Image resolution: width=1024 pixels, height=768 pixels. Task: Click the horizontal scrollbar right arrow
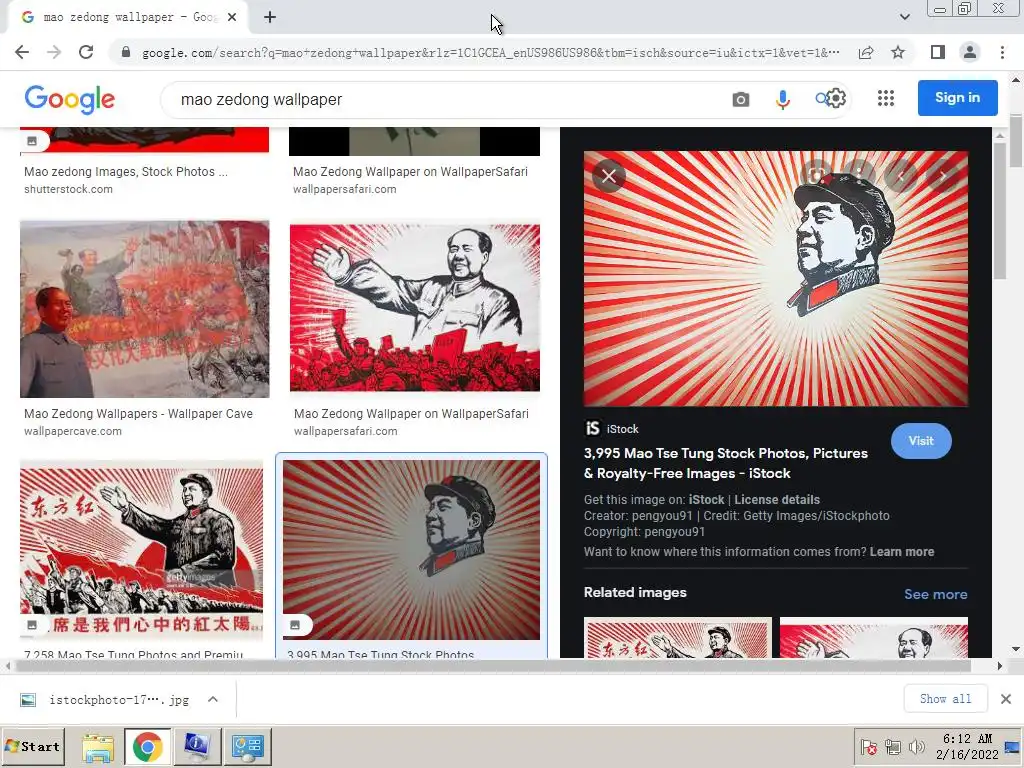coord(999,666)
